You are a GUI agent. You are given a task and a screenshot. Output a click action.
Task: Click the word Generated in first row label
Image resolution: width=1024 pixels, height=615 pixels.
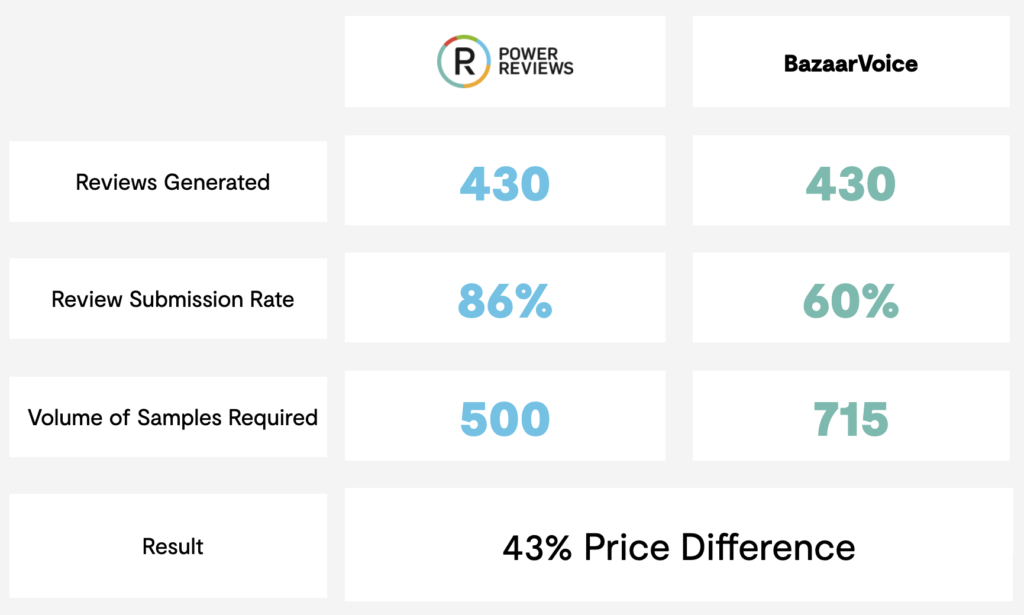point(217,182)
